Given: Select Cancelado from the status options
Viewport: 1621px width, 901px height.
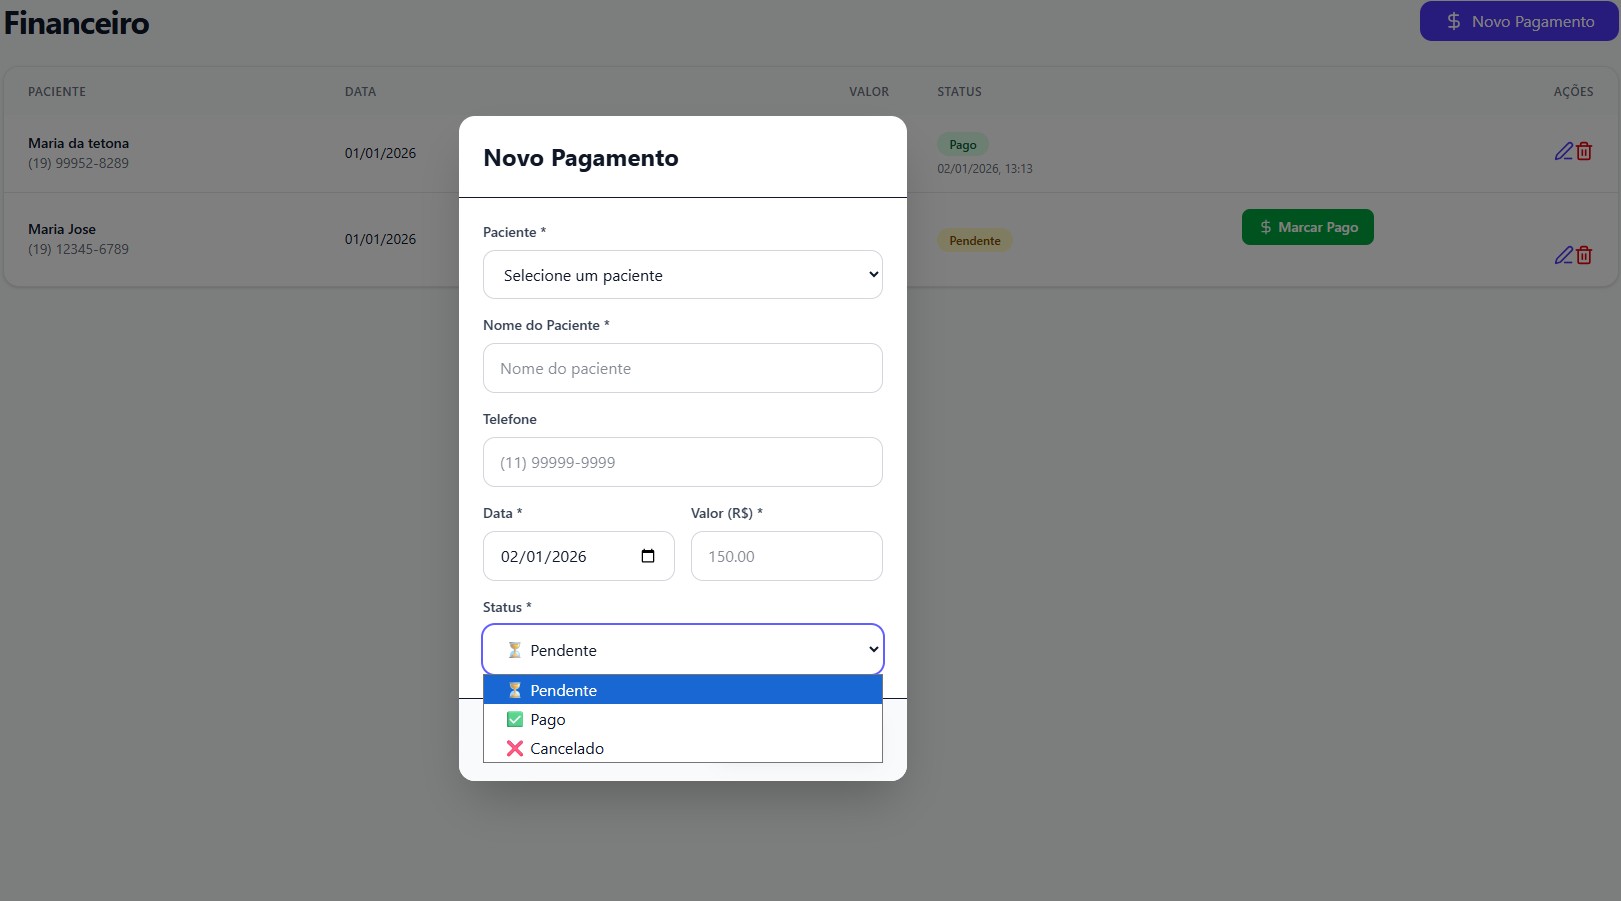Looking at the screenshot, I should click(567, 748).
